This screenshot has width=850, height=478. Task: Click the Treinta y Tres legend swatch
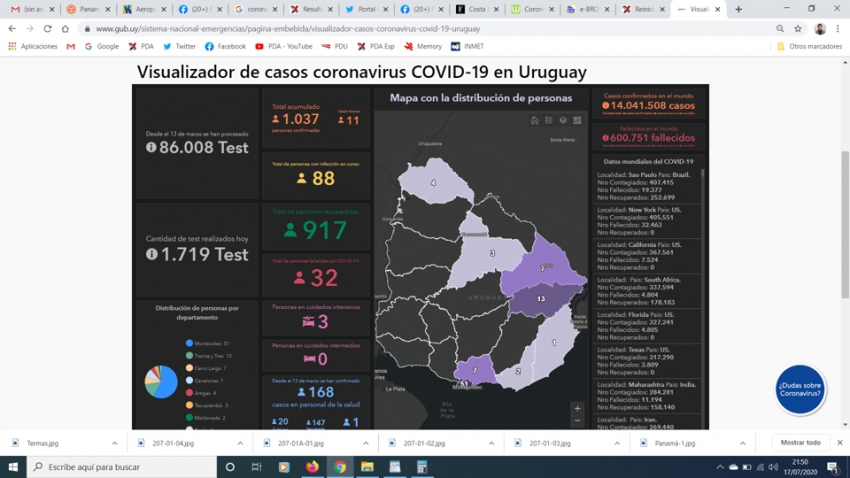[189, 356]
